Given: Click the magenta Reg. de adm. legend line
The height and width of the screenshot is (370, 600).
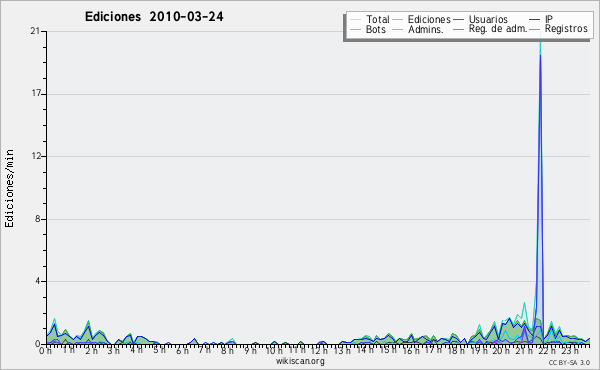Looking at the screenshot, I should tap(458, 29).
